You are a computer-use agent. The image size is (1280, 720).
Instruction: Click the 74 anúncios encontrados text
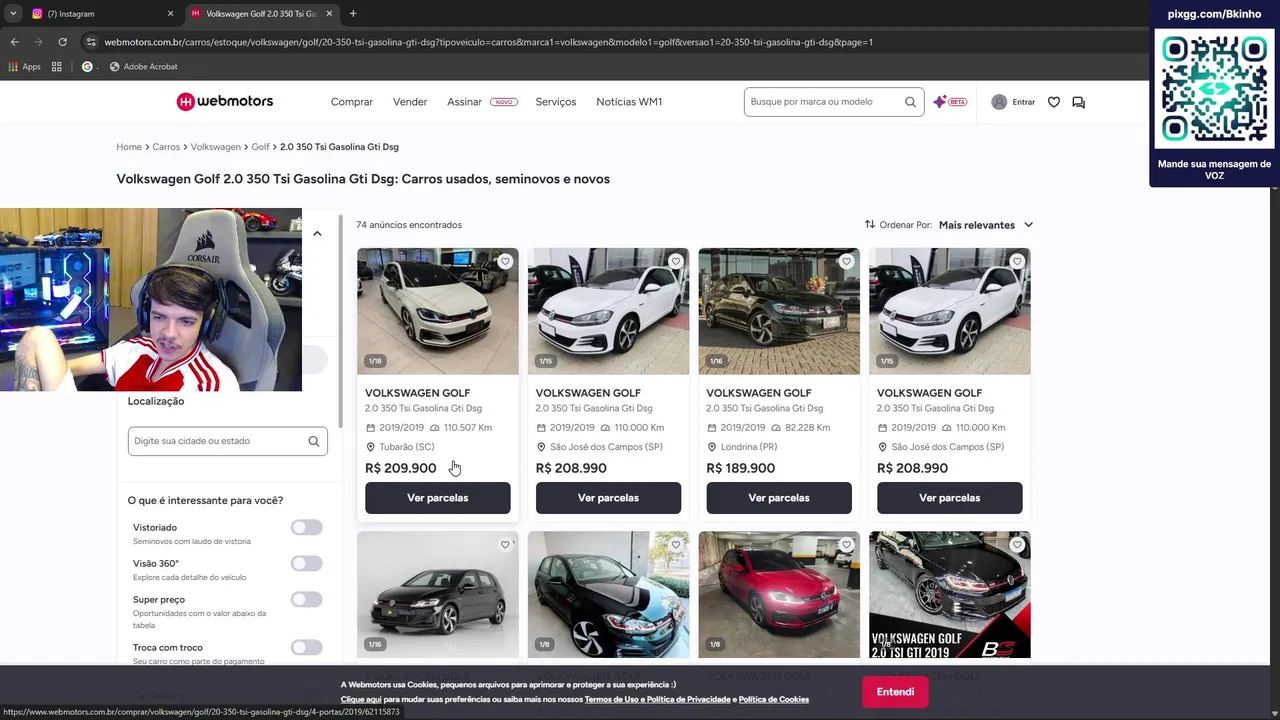[x=409, y=225]
